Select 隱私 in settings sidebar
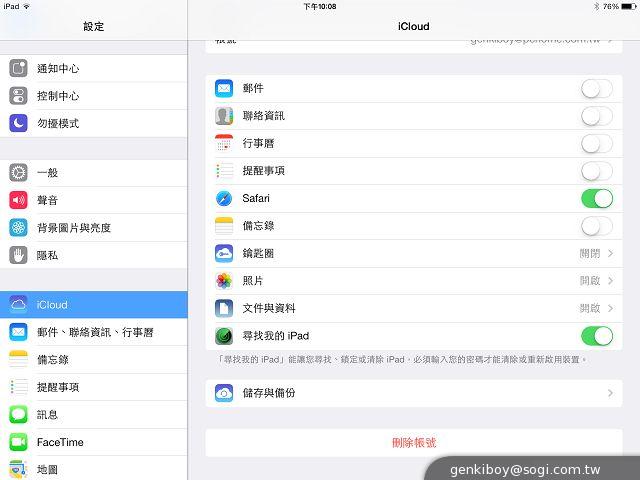The width and height of the screenshot is (640, 480). (94, 255)
